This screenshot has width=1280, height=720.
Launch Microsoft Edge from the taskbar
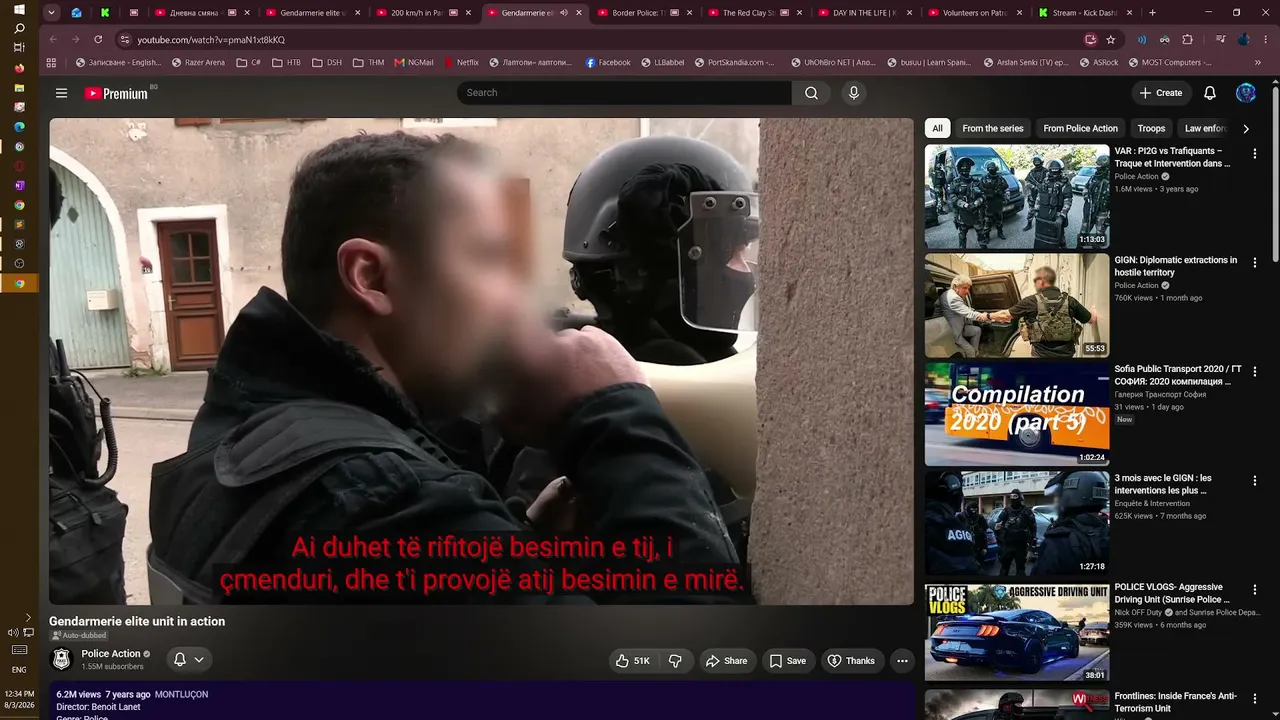coord(19,127)
